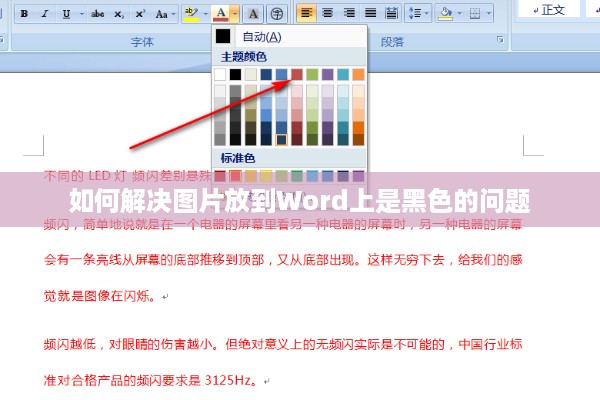The image size is (600, 400).
Task: Pick the aqua theme color in the top row
Action: coord(343,74)
